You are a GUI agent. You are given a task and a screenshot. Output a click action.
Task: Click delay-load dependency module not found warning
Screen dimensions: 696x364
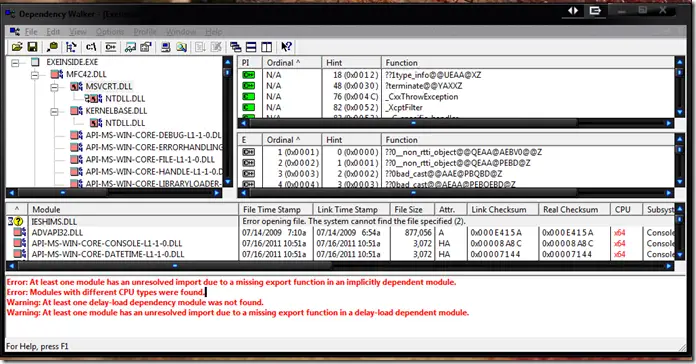[x=135, y=302]
